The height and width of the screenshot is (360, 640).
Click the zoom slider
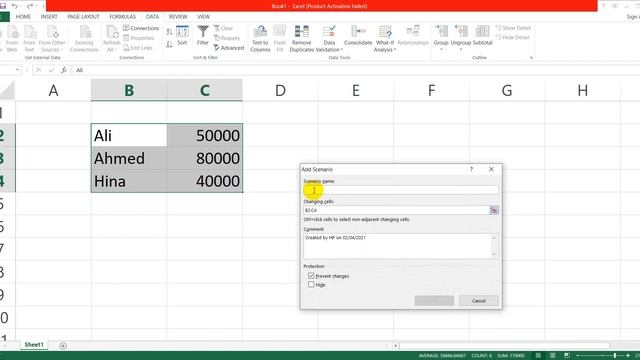pyautogui.click(x=602, y=356)
